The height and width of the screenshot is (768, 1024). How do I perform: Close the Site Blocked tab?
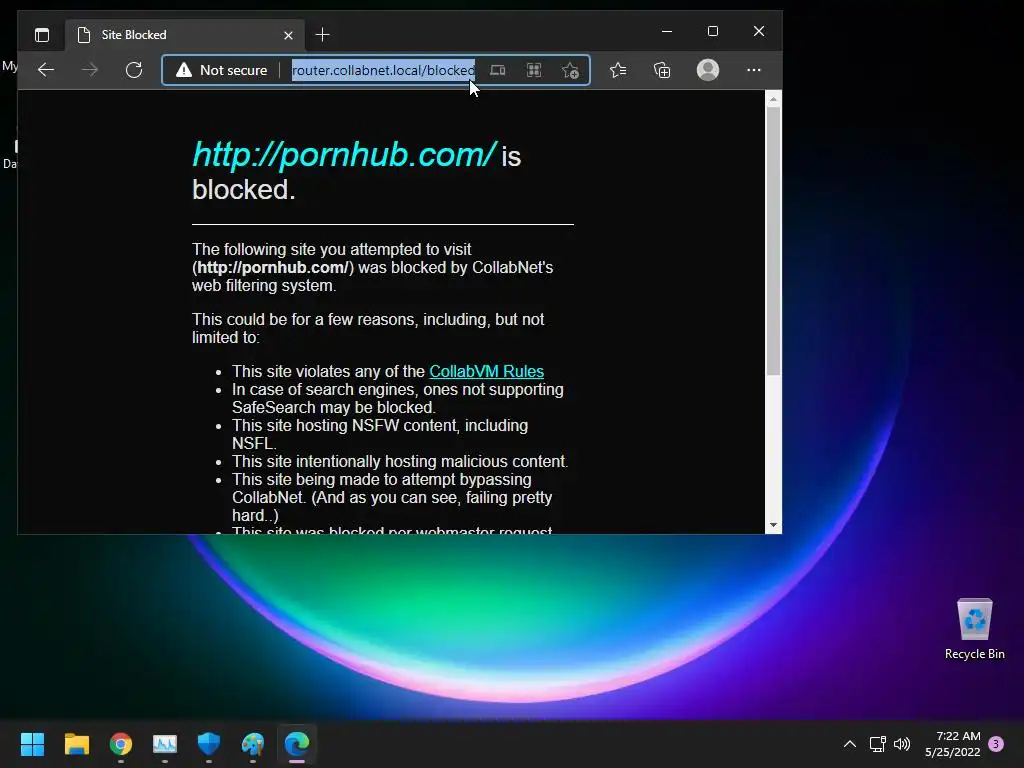pyautogui.click(x=288, y=35)
